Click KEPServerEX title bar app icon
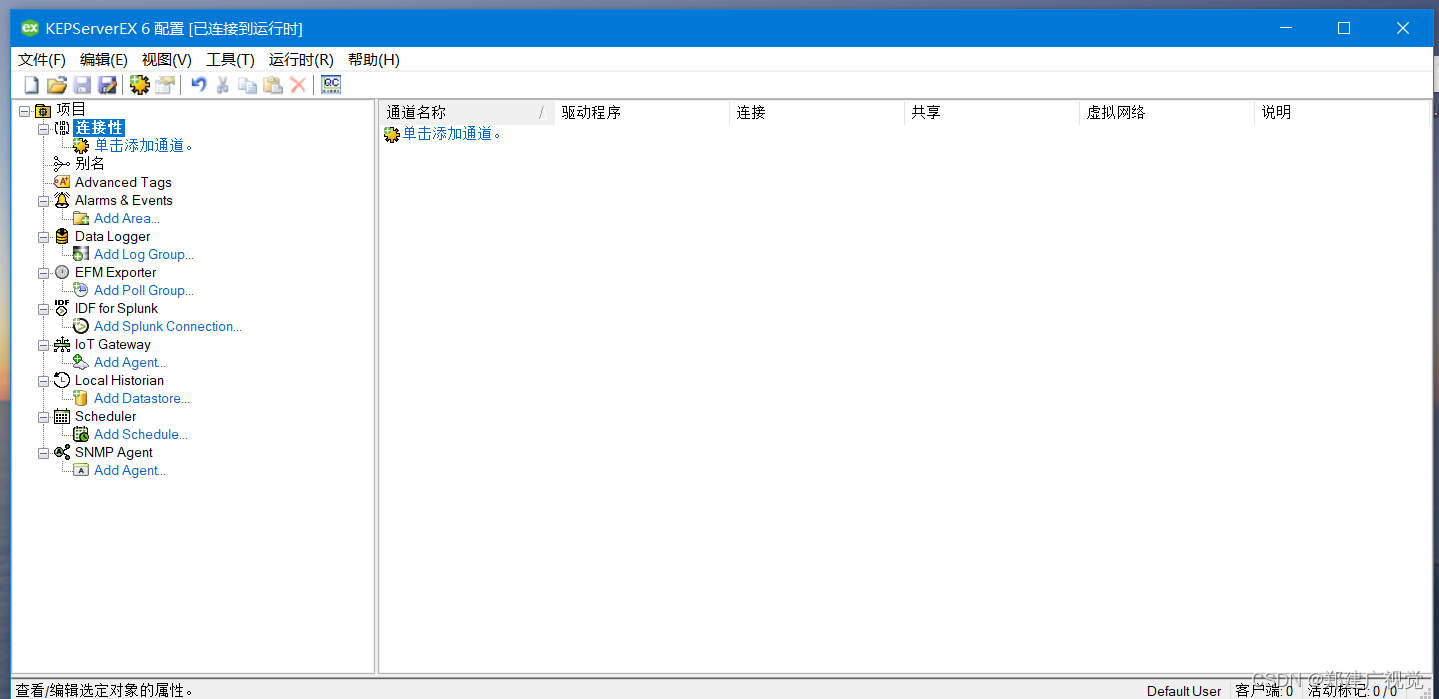 pos(30,28)
